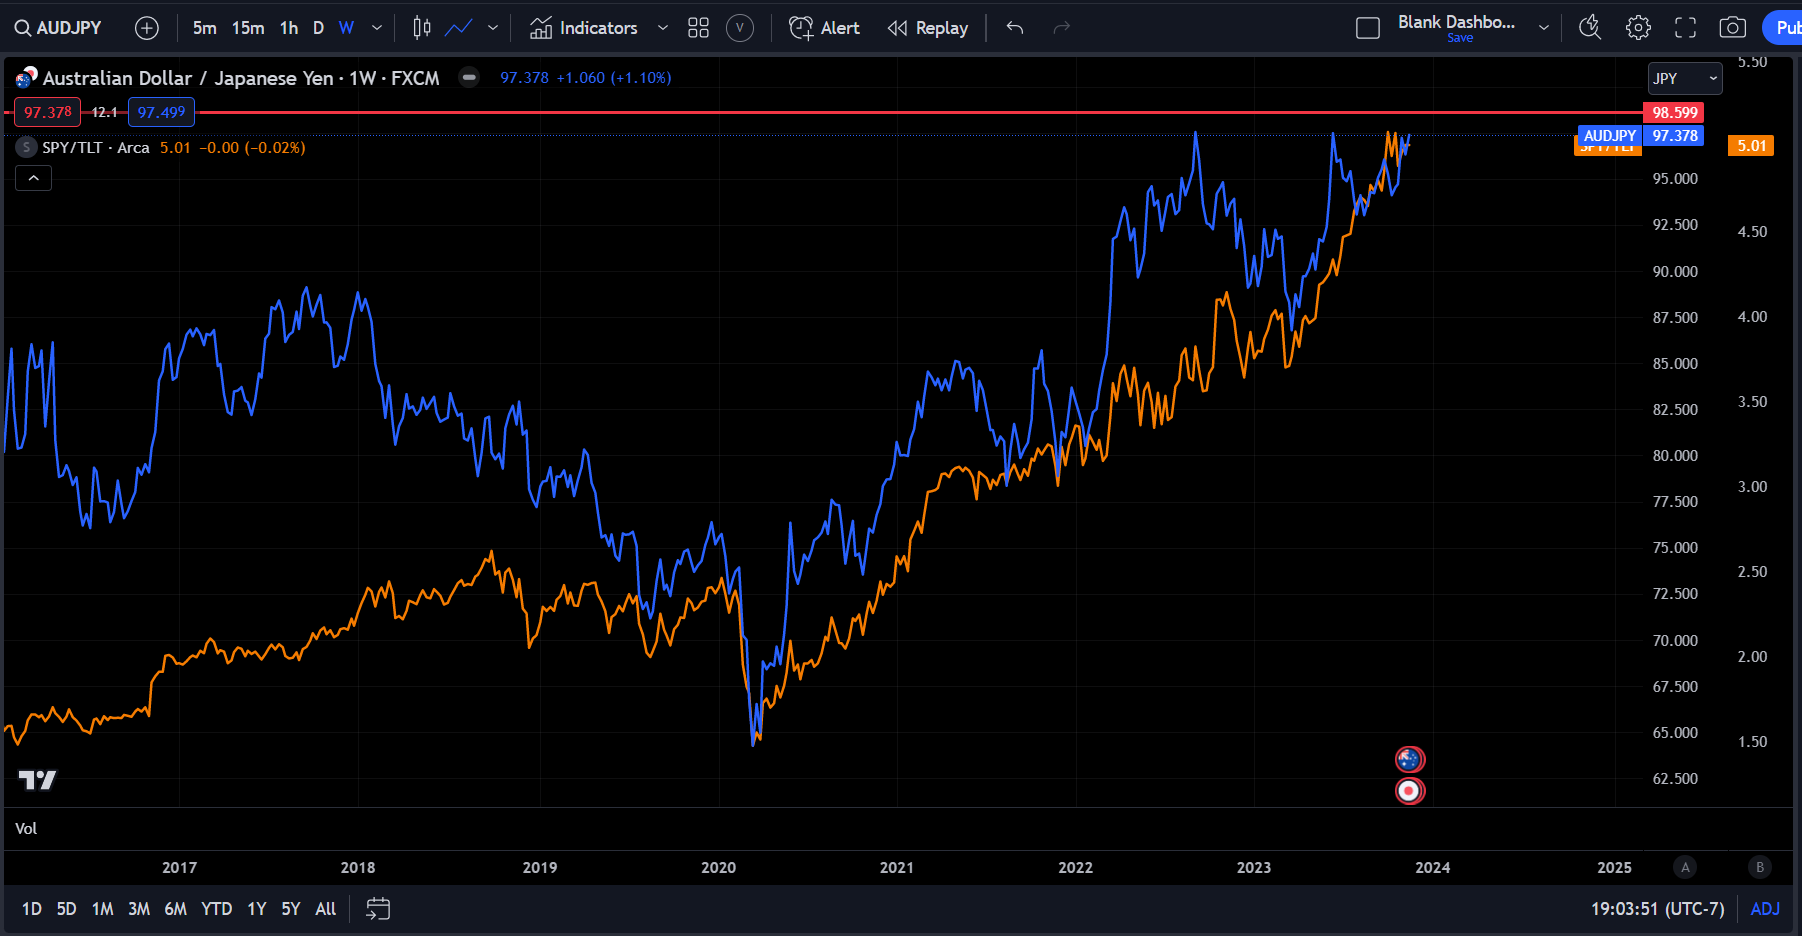Switch to the Weekly W timeframe
Screen dimensions: 1802x936
[x=346, y=27]
